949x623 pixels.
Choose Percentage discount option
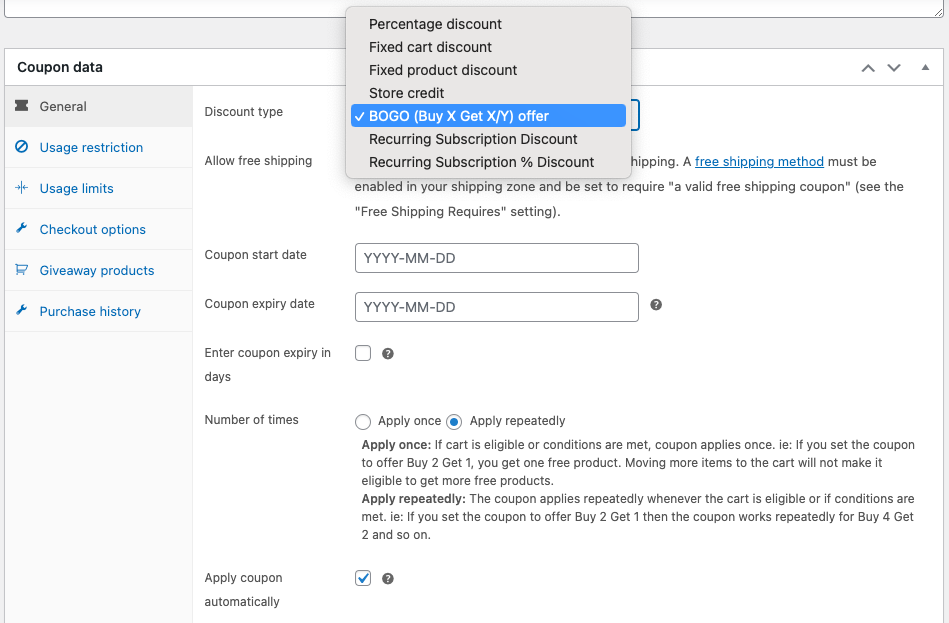click(488, 24)
